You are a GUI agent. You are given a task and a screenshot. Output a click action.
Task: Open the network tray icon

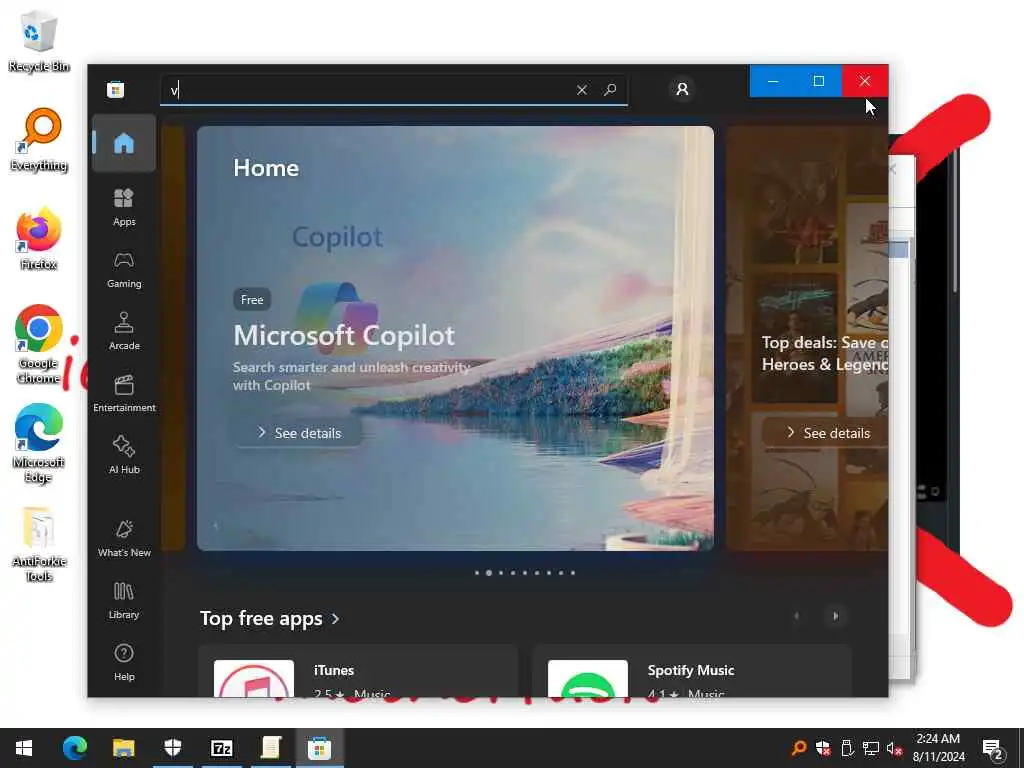click(871, 748)
